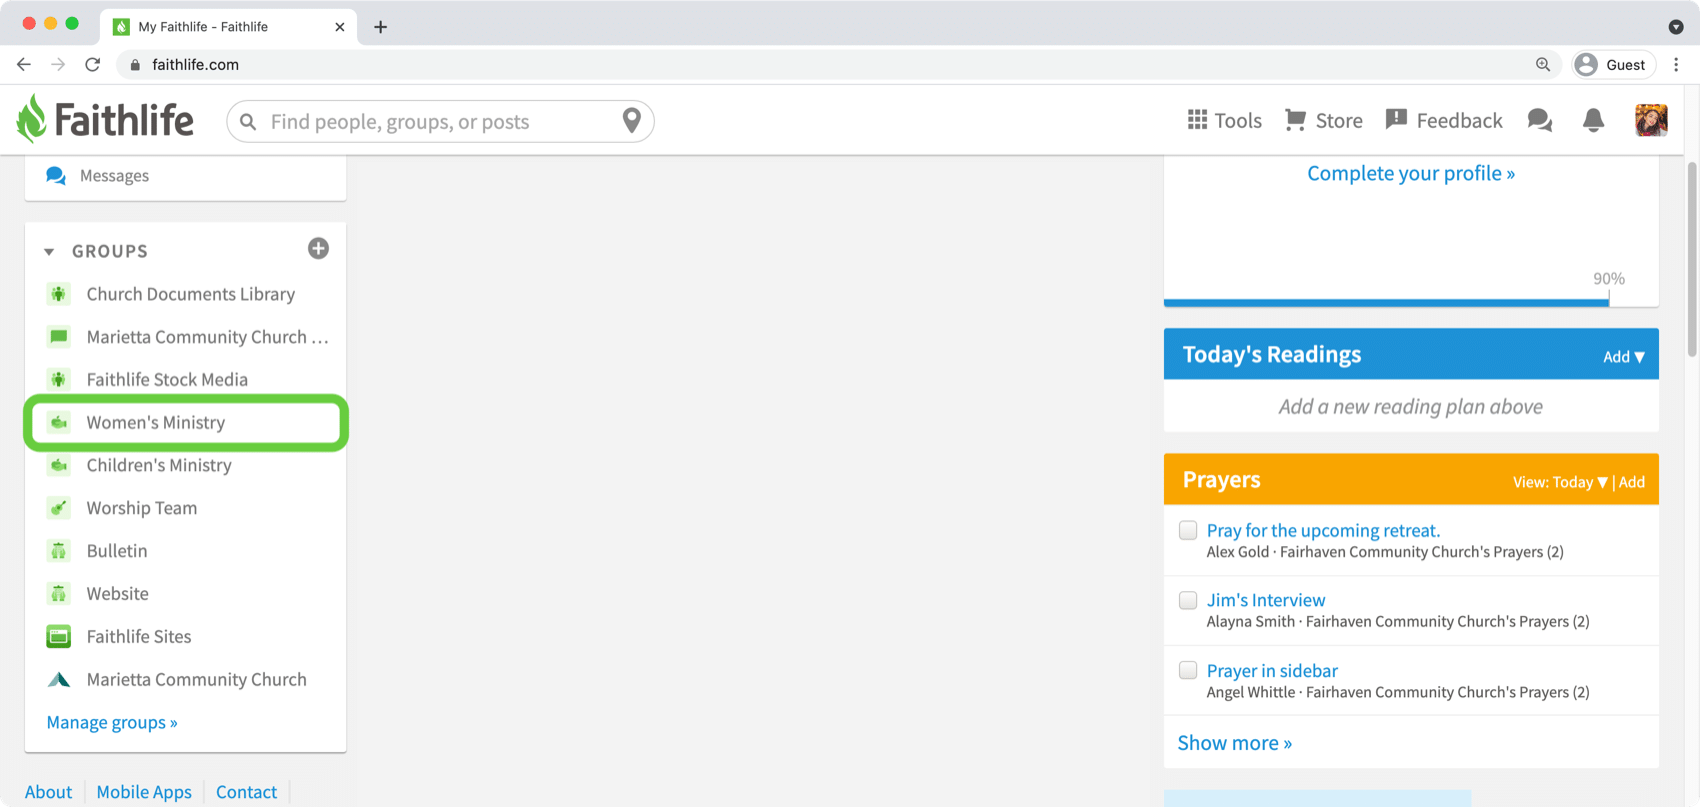
Task: Open the messages chat bubbles icon in header
Action: pyautogui.click(x=1540, y=121)
